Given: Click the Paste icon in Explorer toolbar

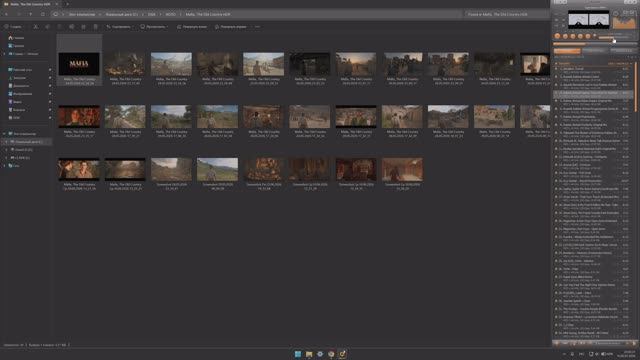Looking at the screenshot, I should (60, 27).
